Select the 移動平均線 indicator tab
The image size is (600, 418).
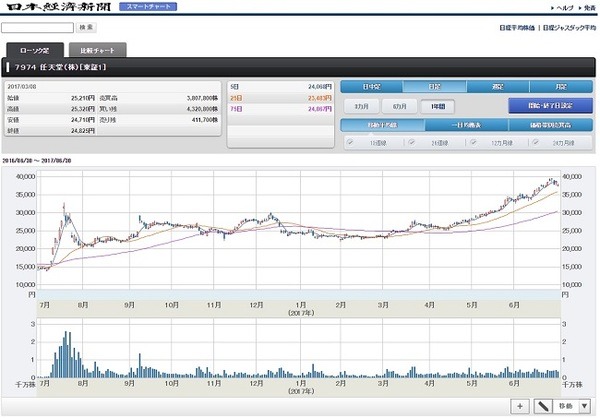pyautogui.click(x=382, y=125)
